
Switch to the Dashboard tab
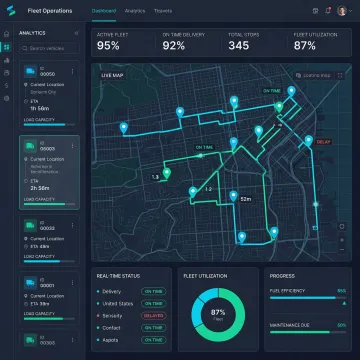point(104,11)
